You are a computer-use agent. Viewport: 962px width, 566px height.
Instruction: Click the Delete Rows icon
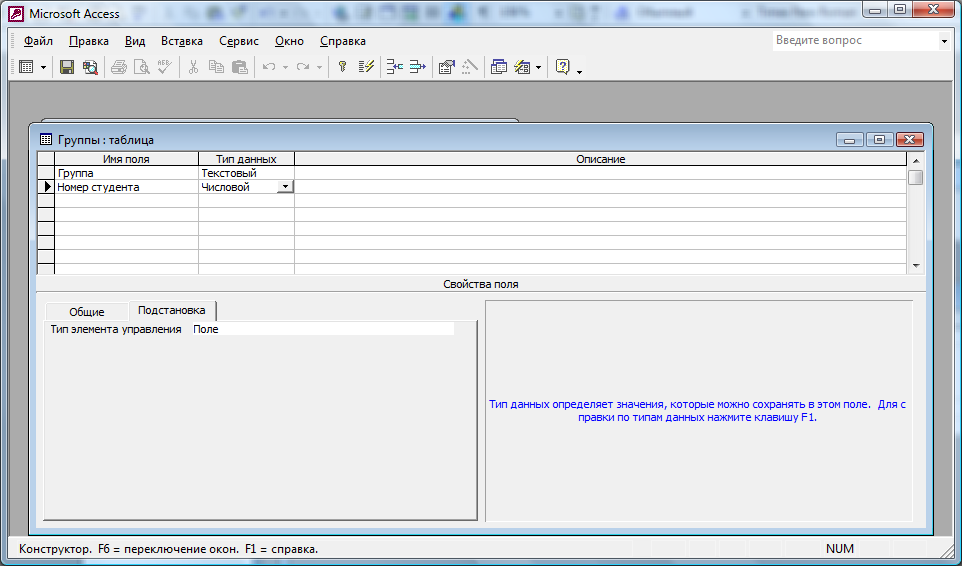pos(417,67)
